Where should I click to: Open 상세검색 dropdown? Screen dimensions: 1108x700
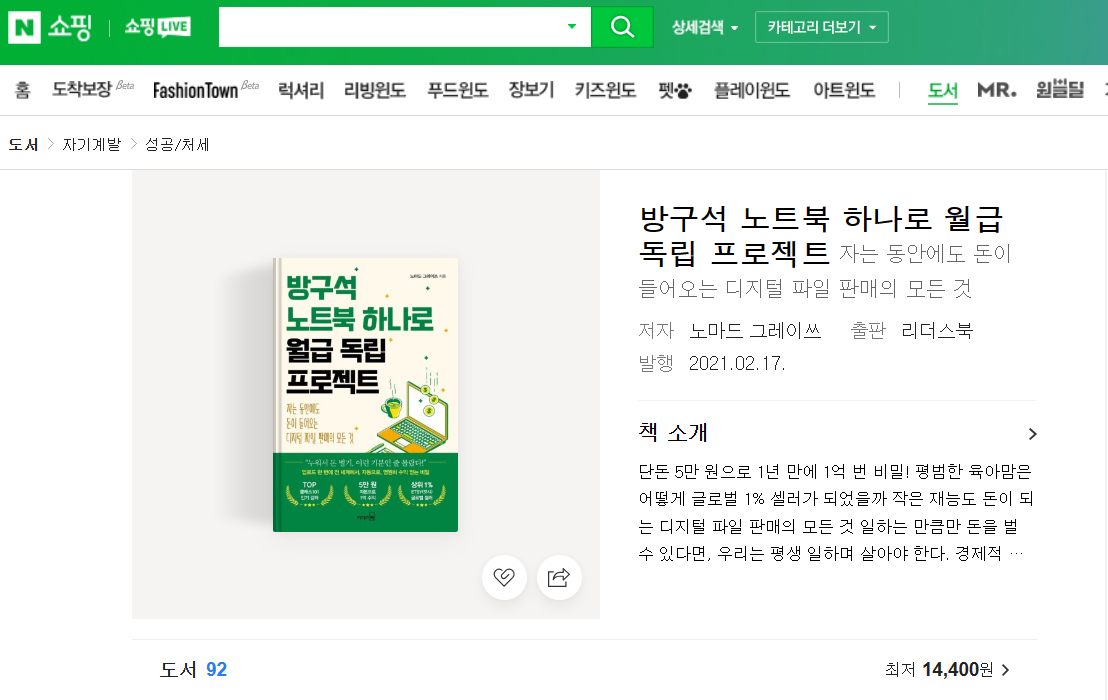click(705, 28)
